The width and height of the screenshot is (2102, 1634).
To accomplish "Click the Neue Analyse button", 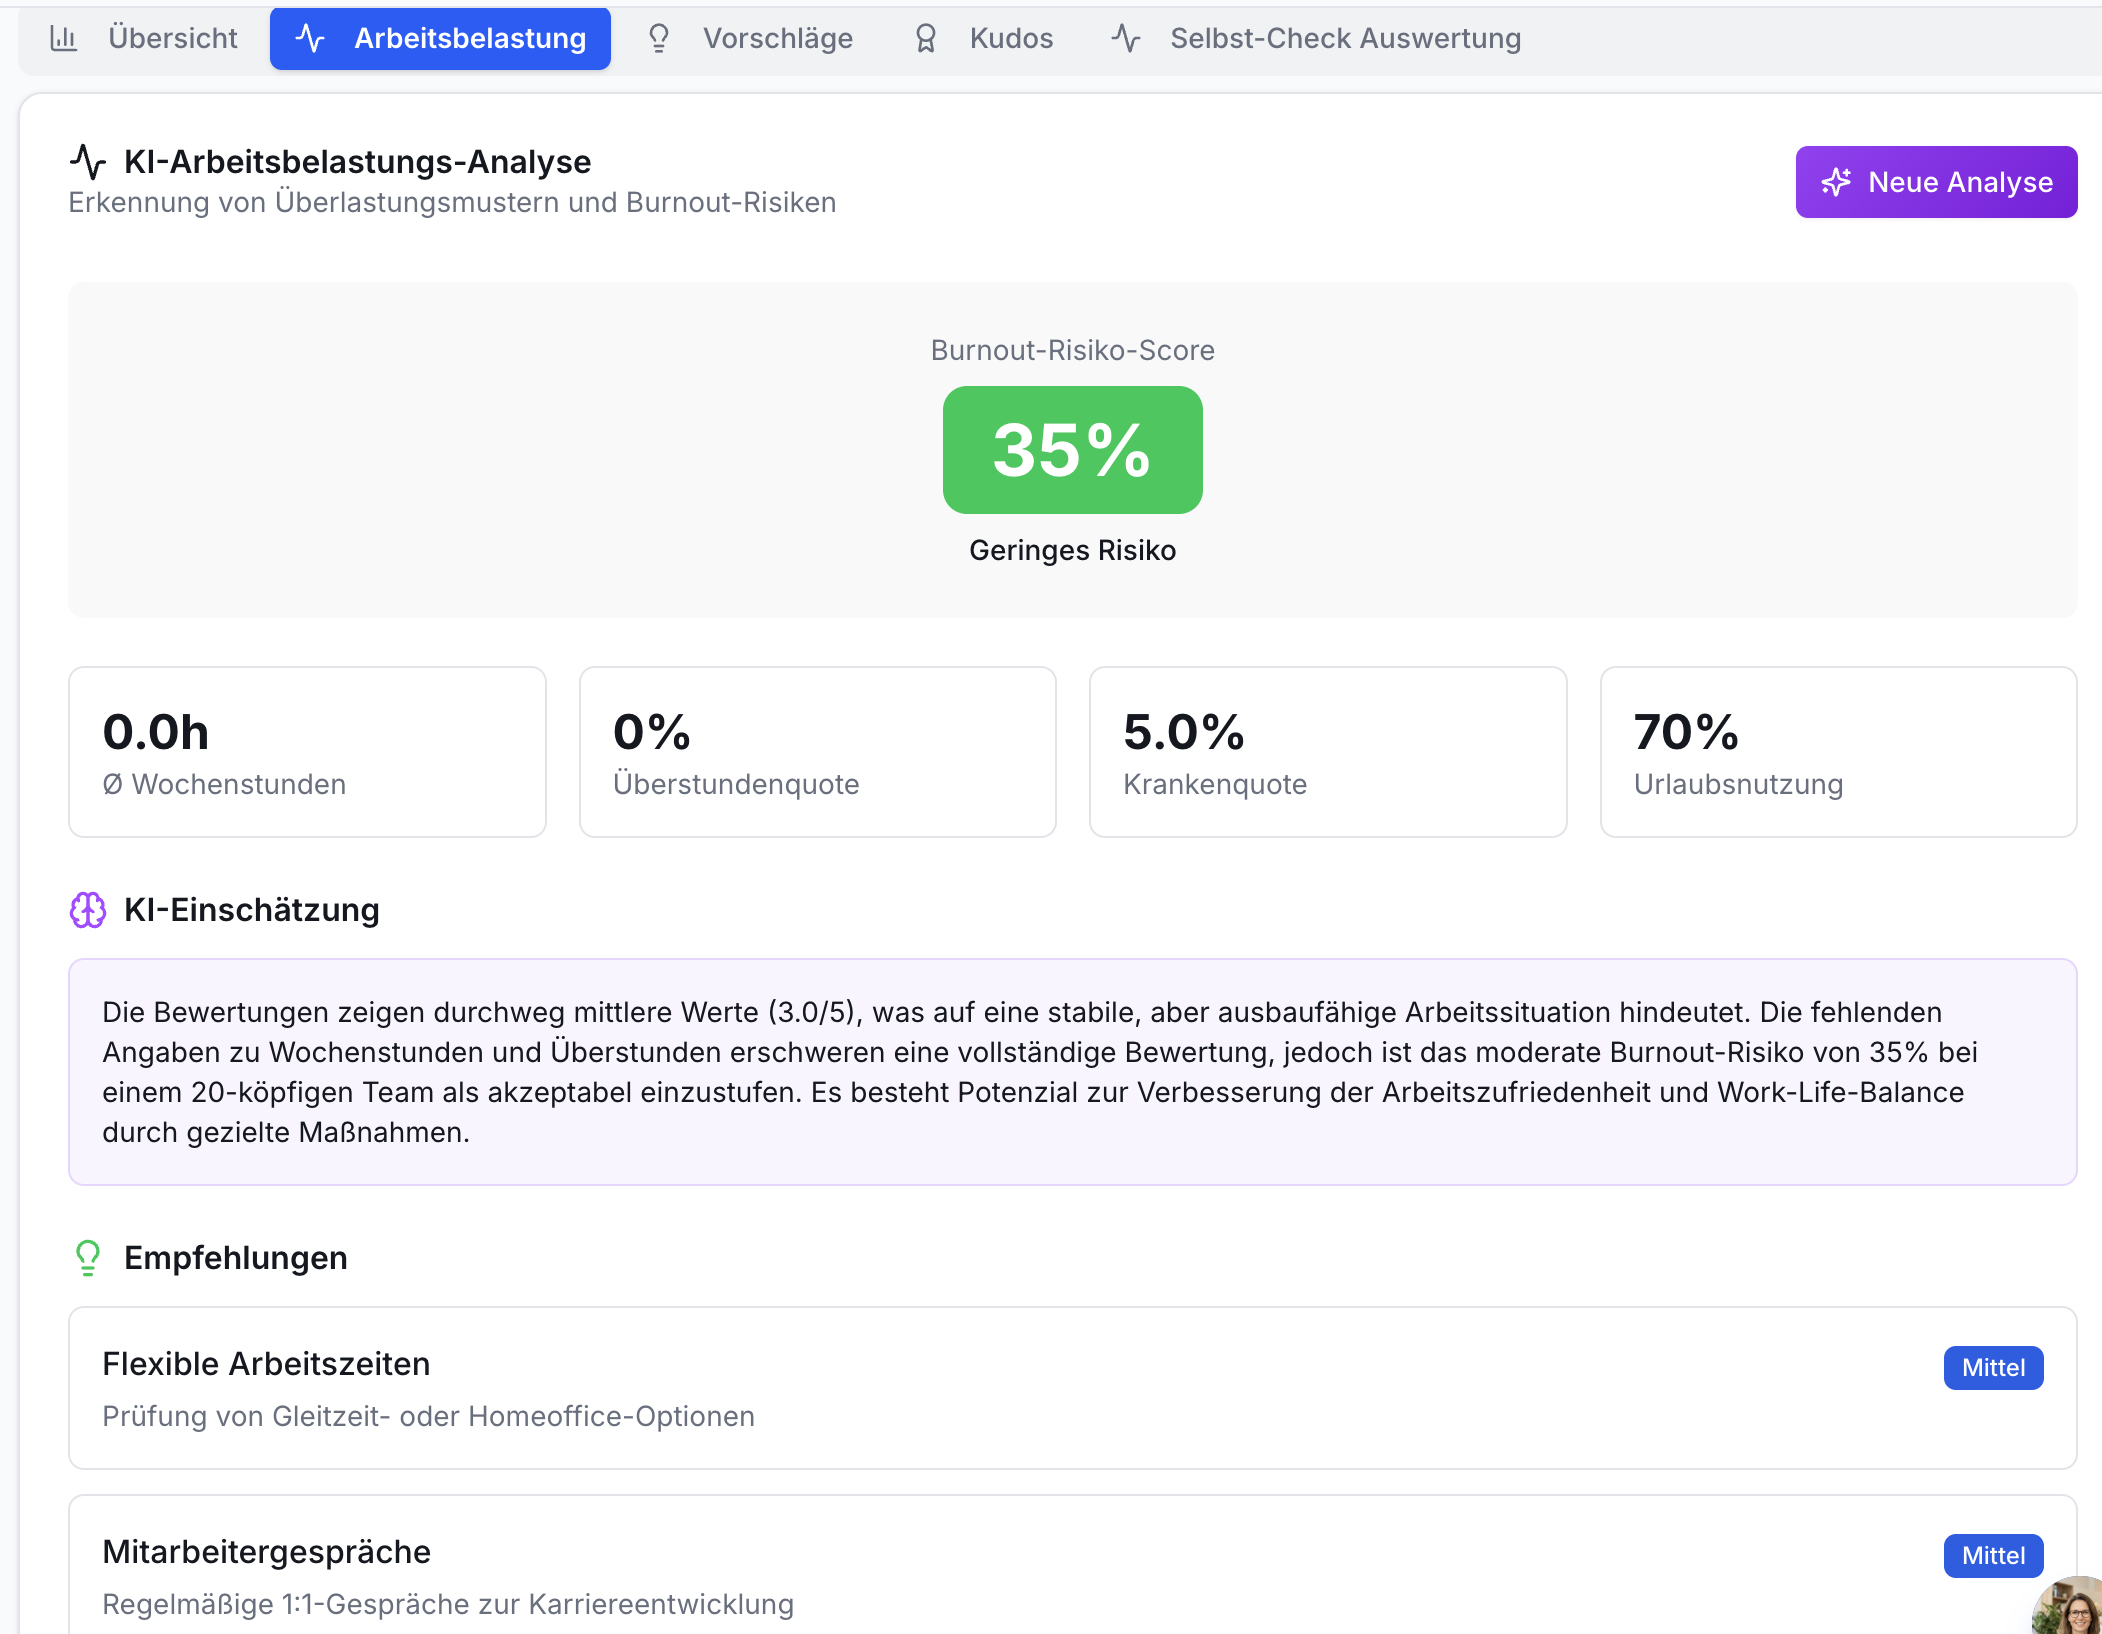I will 1936,182.
